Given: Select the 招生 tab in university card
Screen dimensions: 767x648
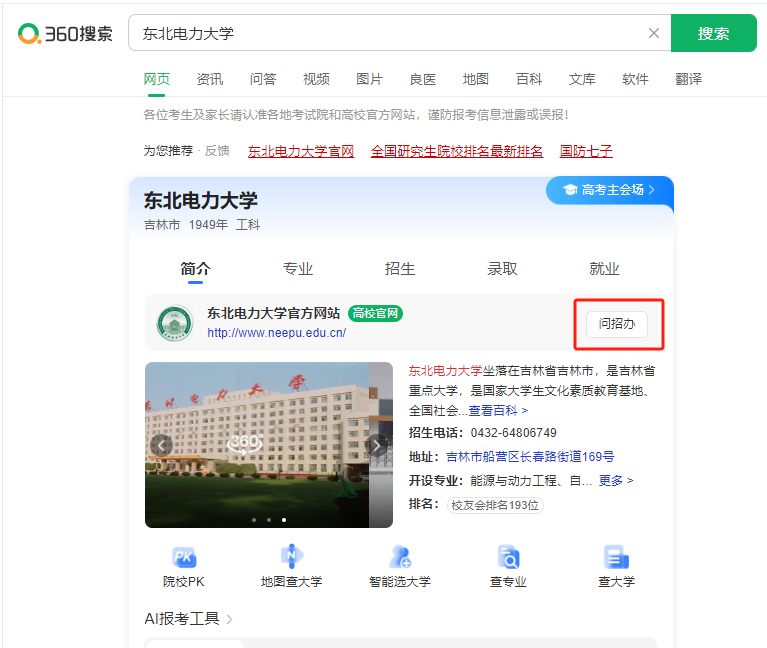Looking at the screenshot, I should pos(400,269).
